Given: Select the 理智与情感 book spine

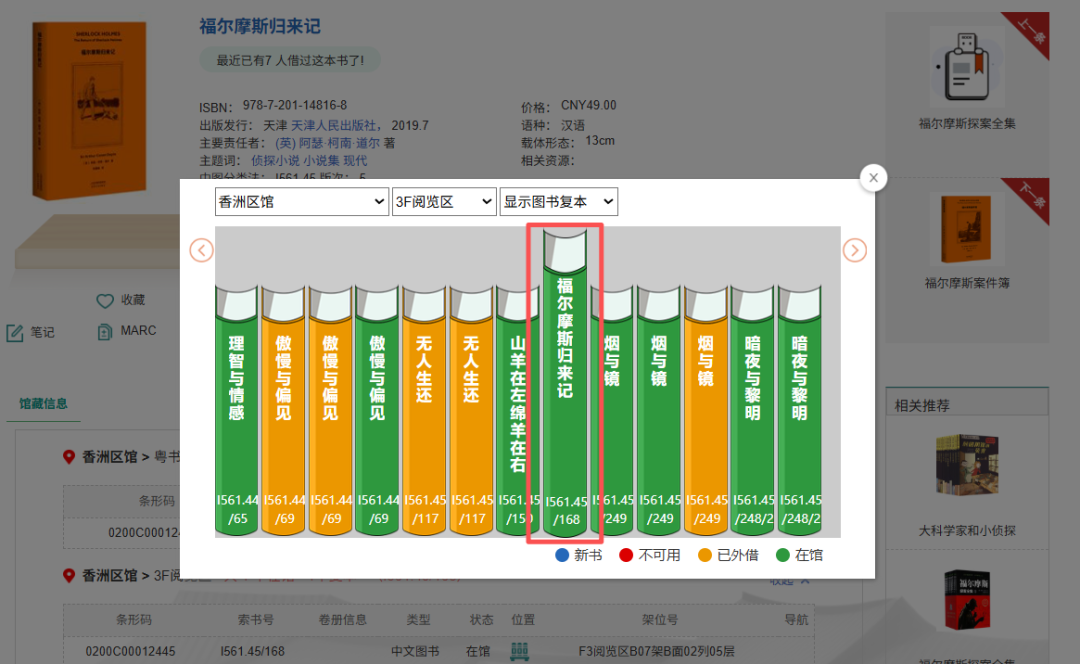Looking at the screenshot, I should [236, 411].
